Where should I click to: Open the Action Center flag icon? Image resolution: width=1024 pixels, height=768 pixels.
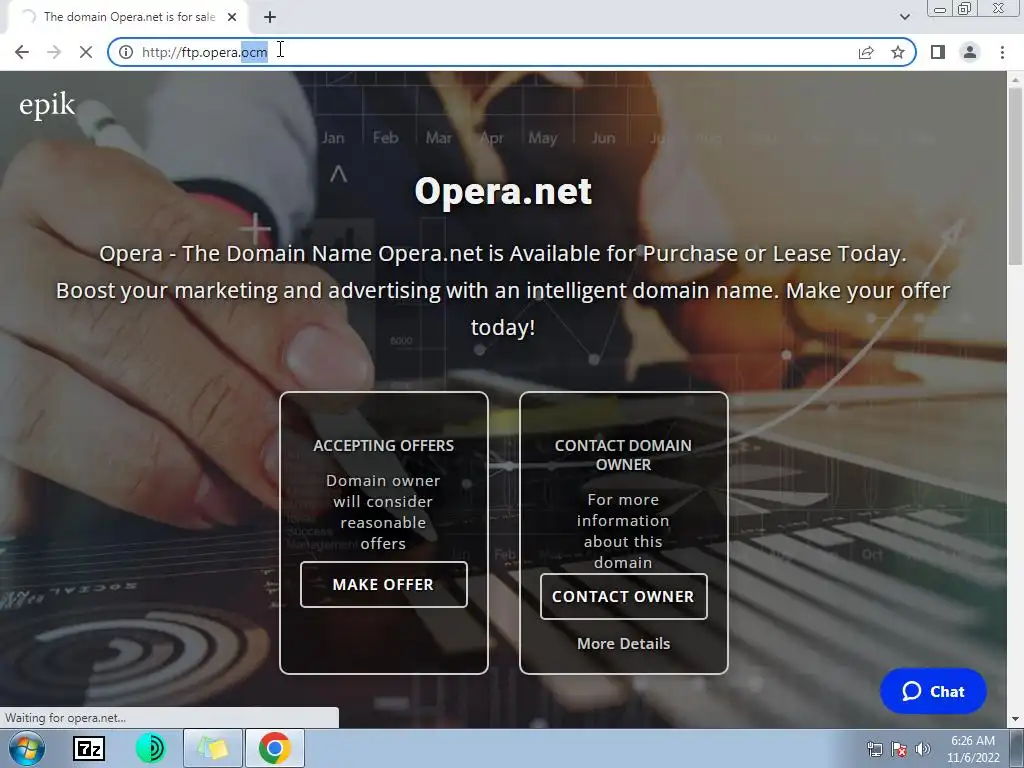point(899,749)
